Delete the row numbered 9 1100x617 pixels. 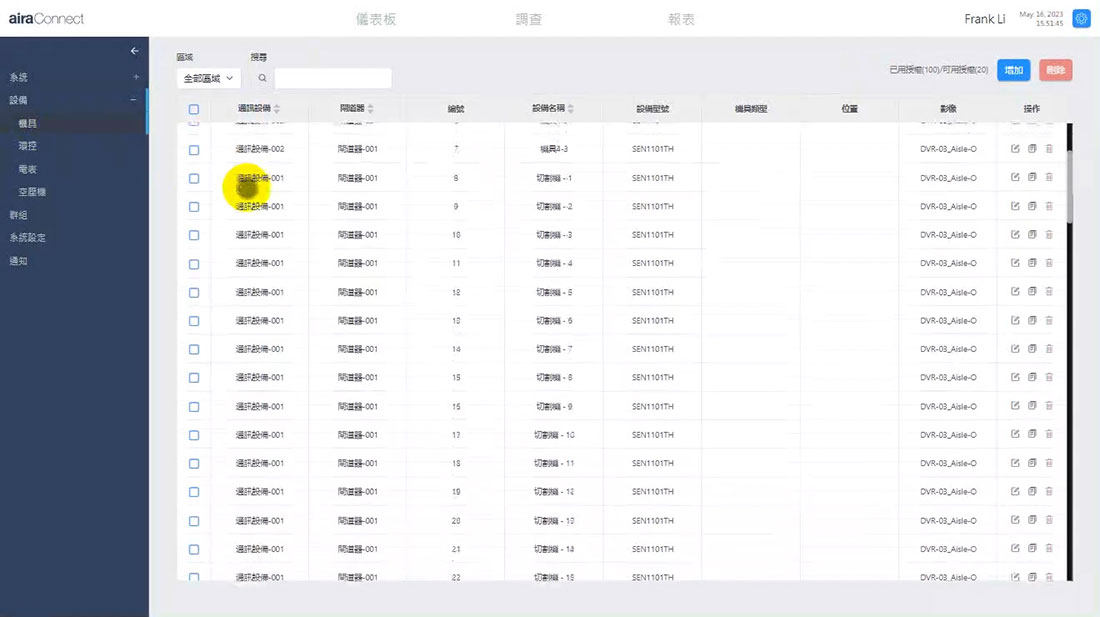(x=1049, y=206)
